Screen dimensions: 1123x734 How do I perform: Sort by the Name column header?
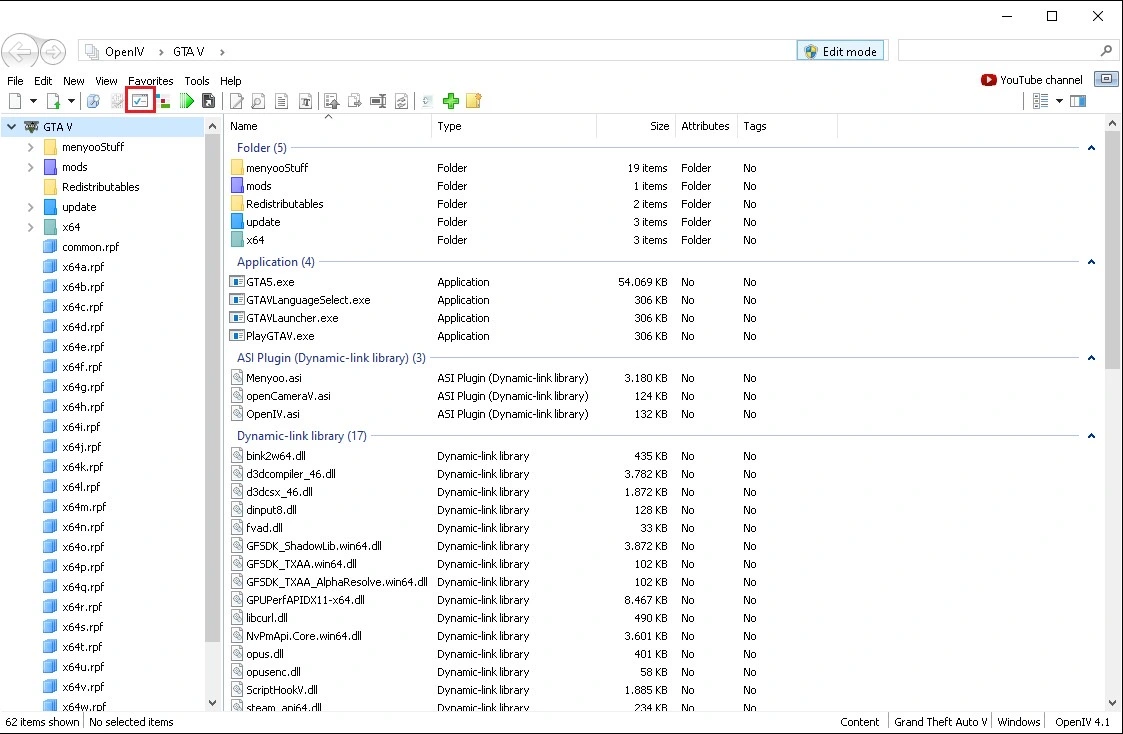[x=329, y=126]
